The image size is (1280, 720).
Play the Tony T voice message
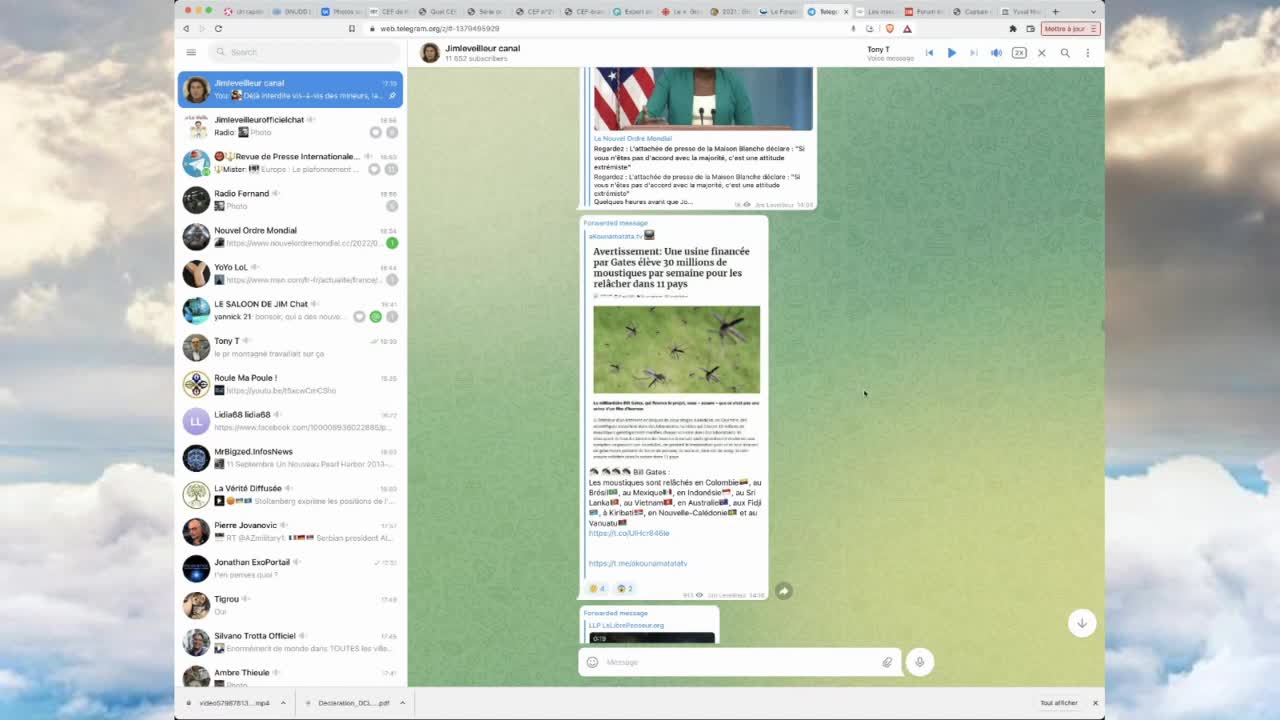pyautogui.click(x=951, y=53)
